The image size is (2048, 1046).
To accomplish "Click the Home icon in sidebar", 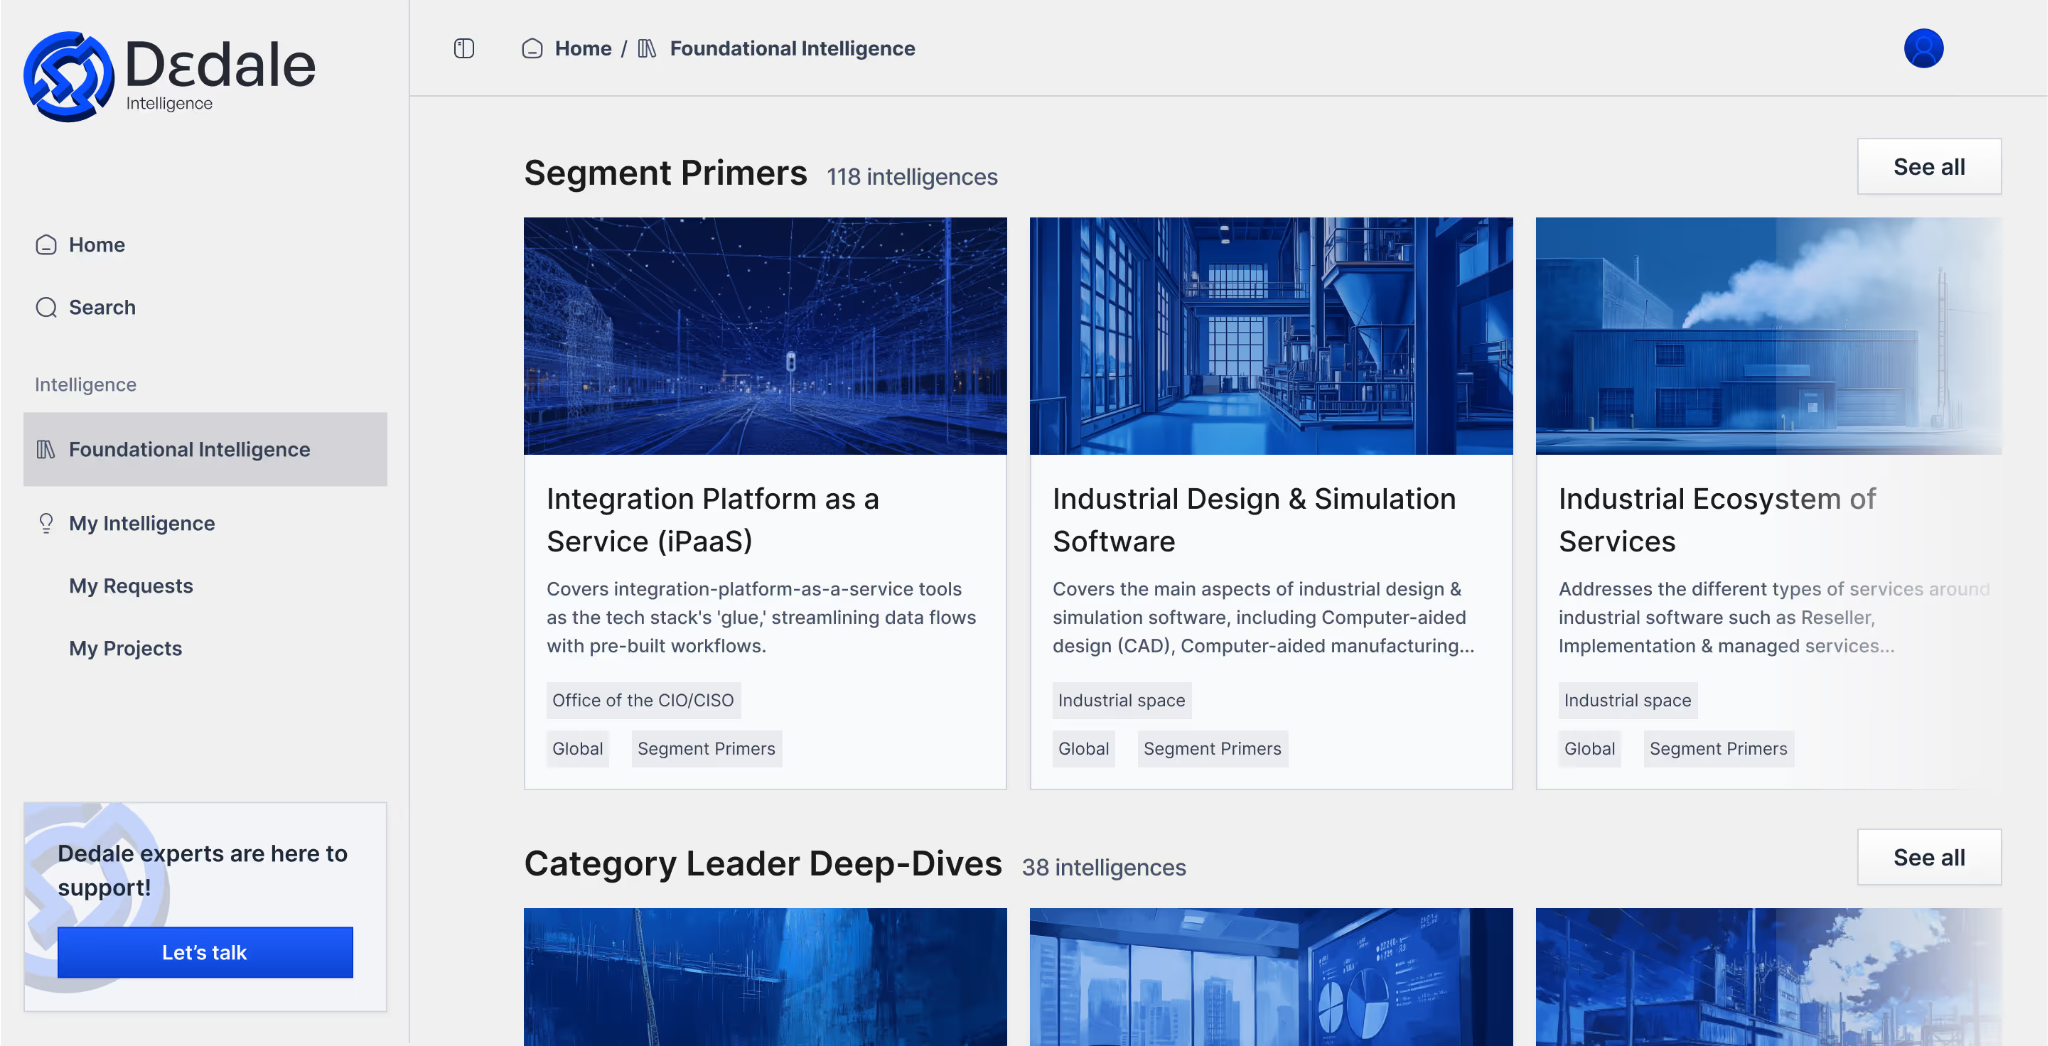I will pyautogui.click(x=46, y=245).
